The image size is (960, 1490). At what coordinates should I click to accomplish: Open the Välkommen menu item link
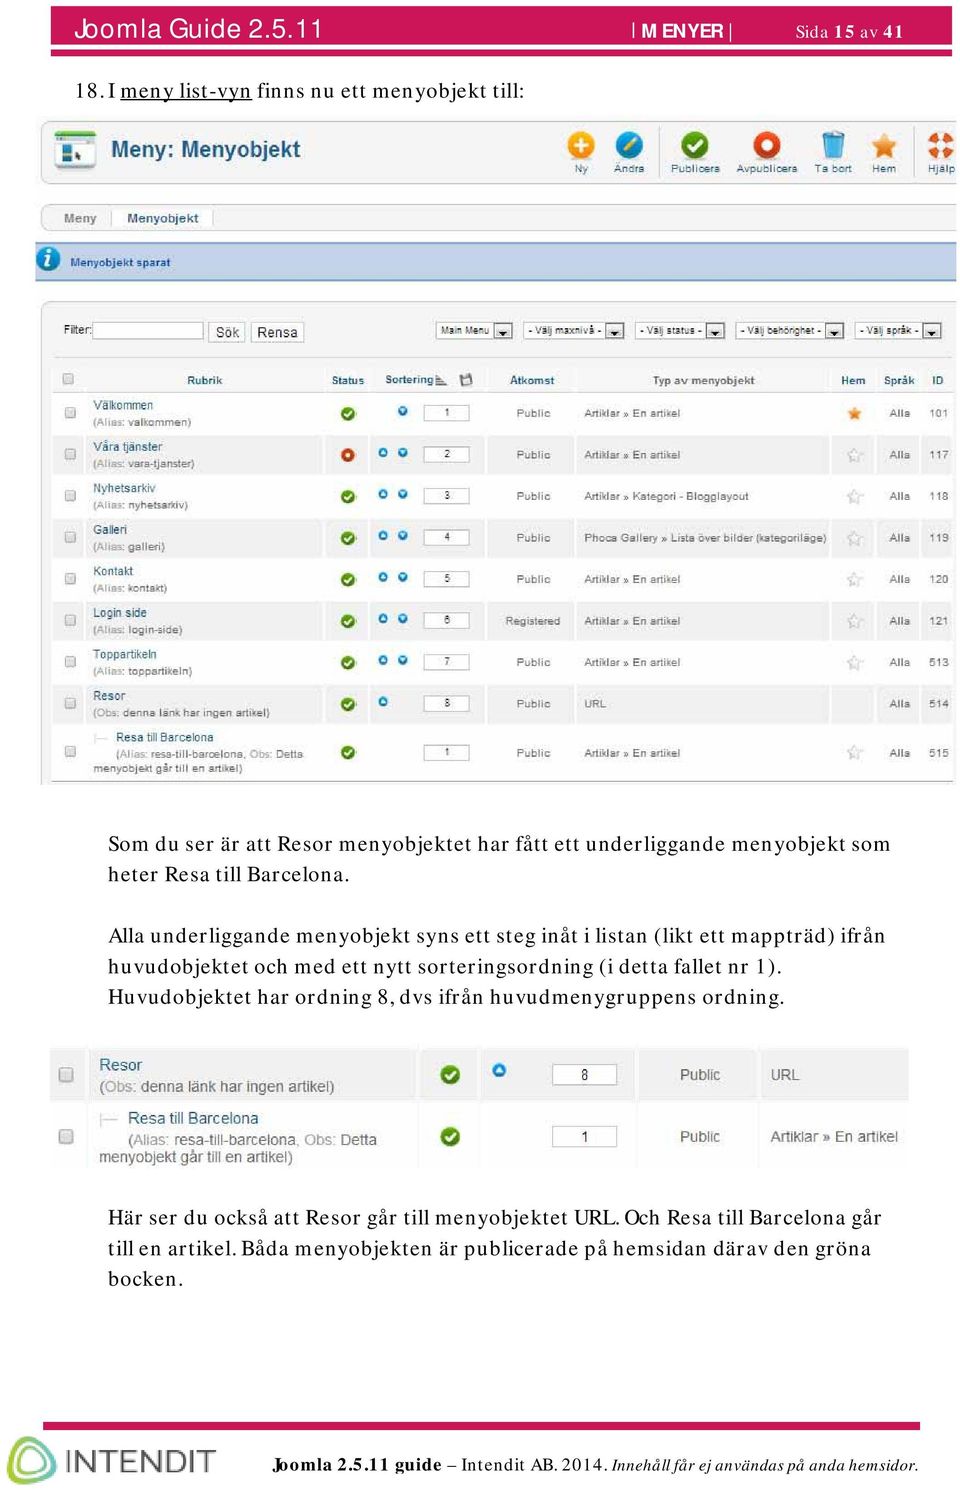pyautogui.click(x=123, y=405)
